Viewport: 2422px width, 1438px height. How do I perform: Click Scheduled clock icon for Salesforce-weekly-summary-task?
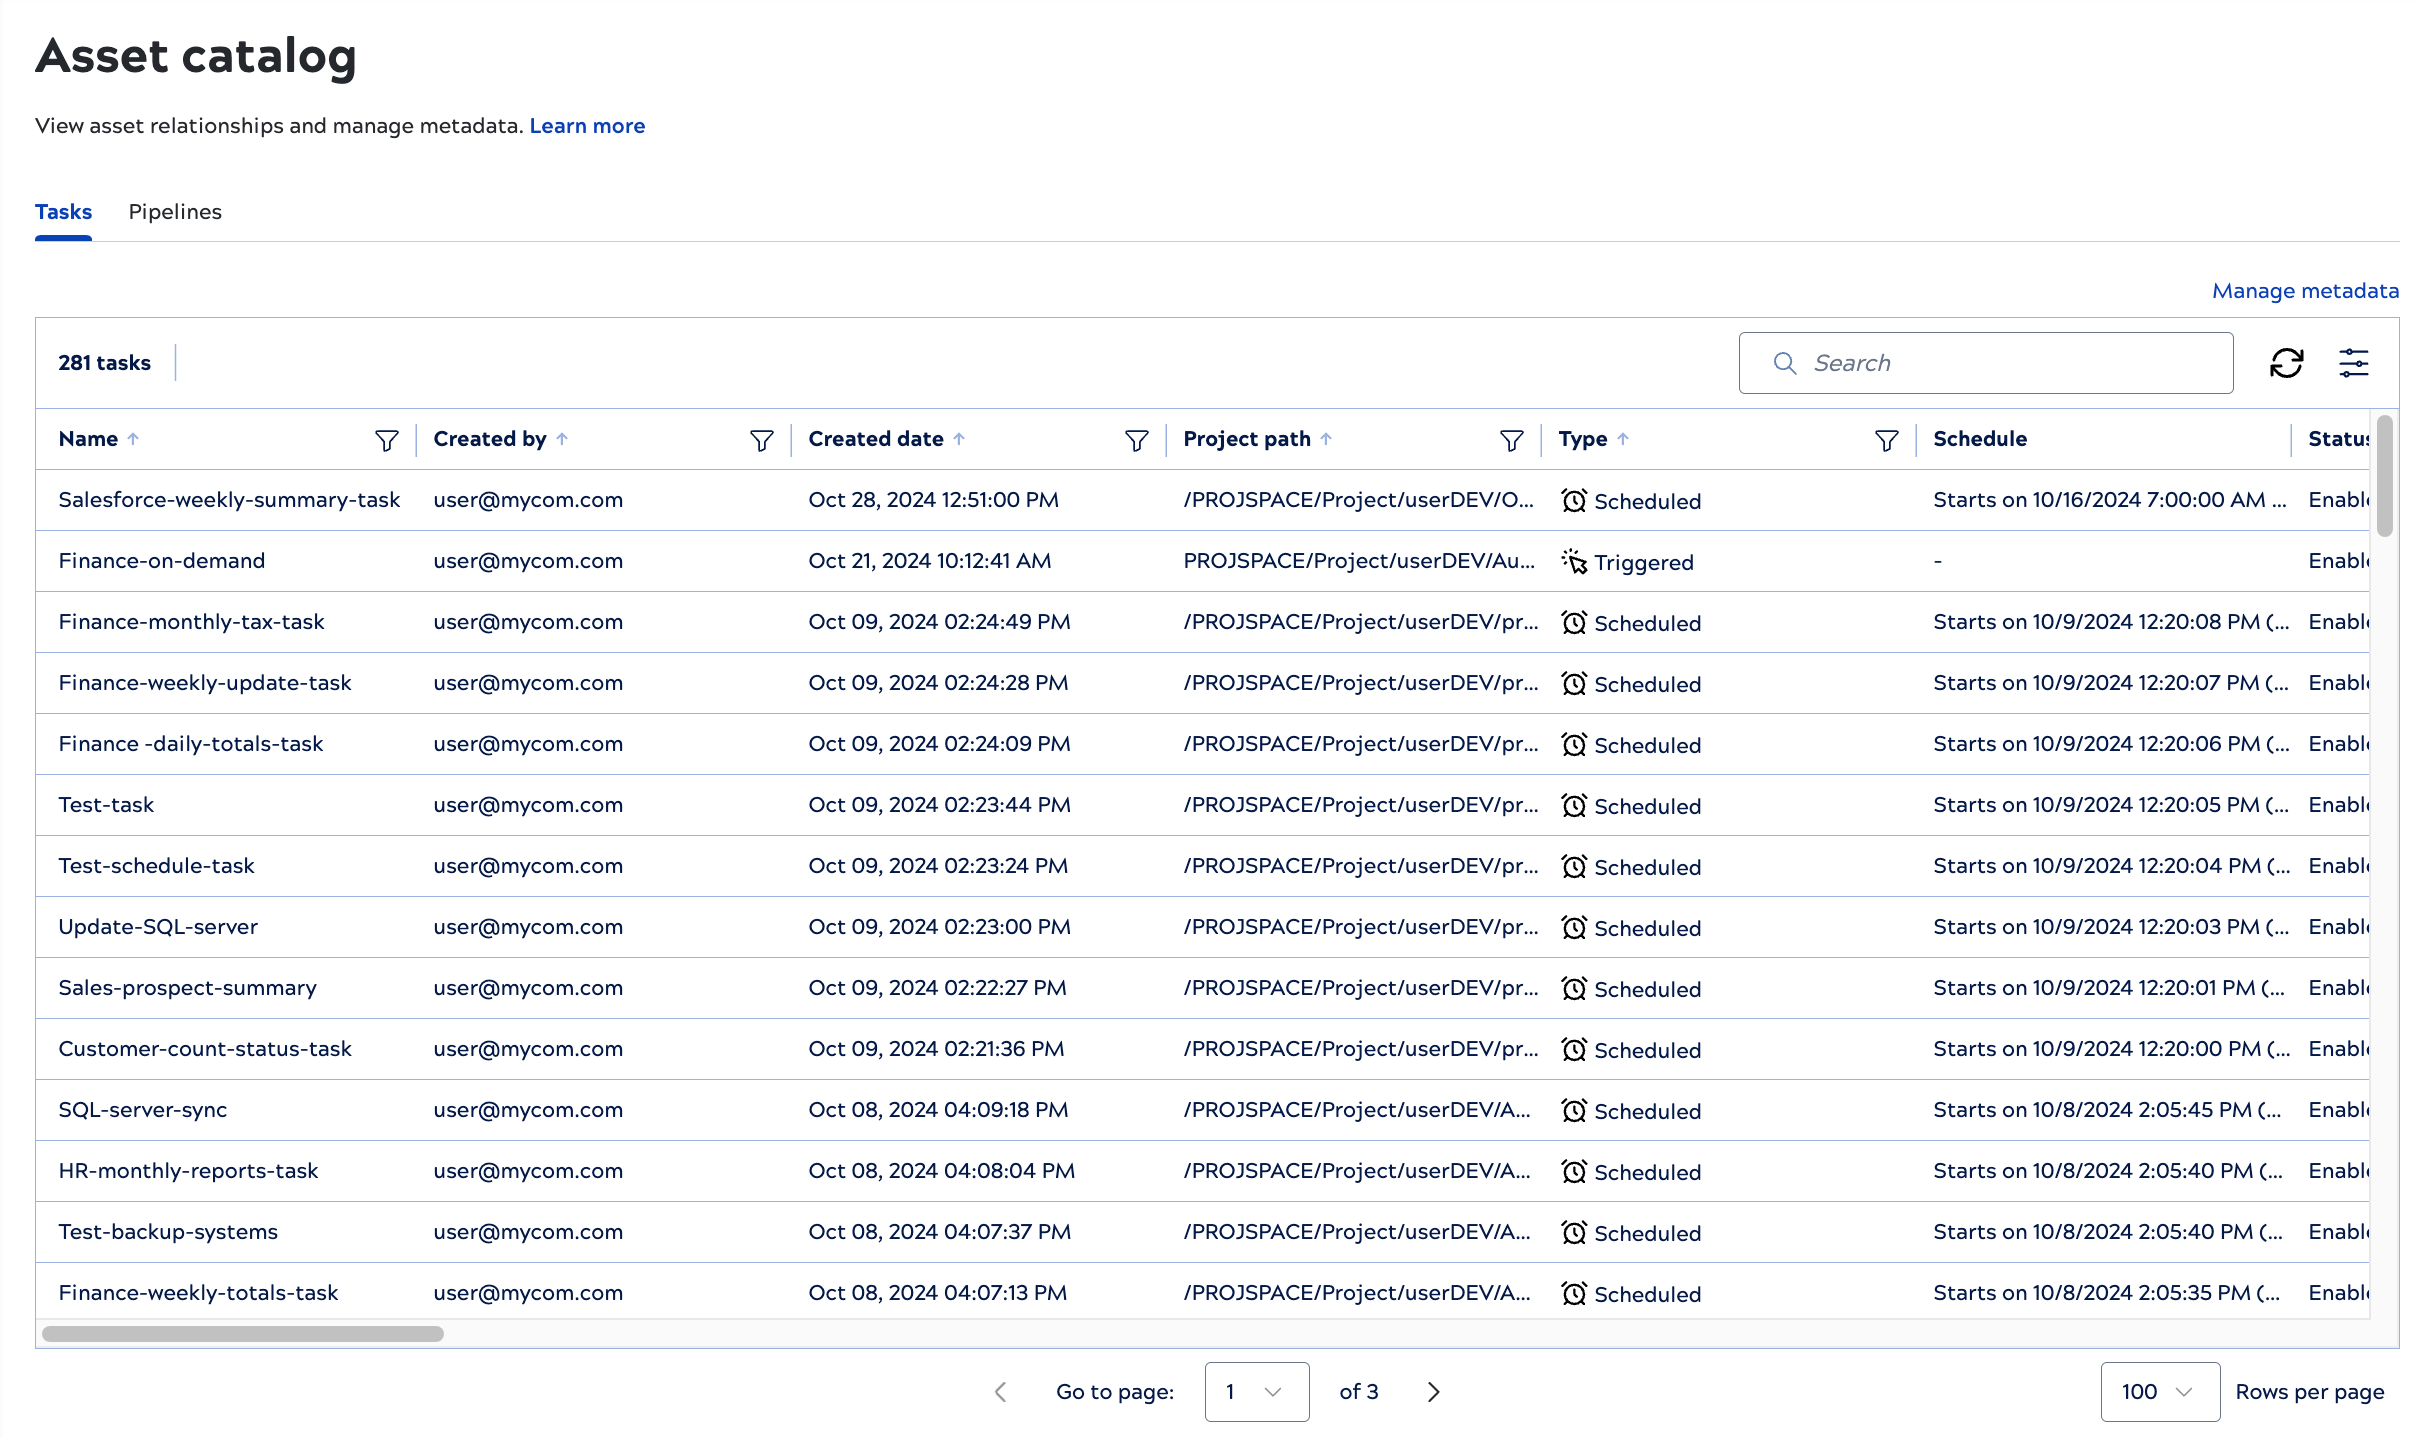point(1574,501)
